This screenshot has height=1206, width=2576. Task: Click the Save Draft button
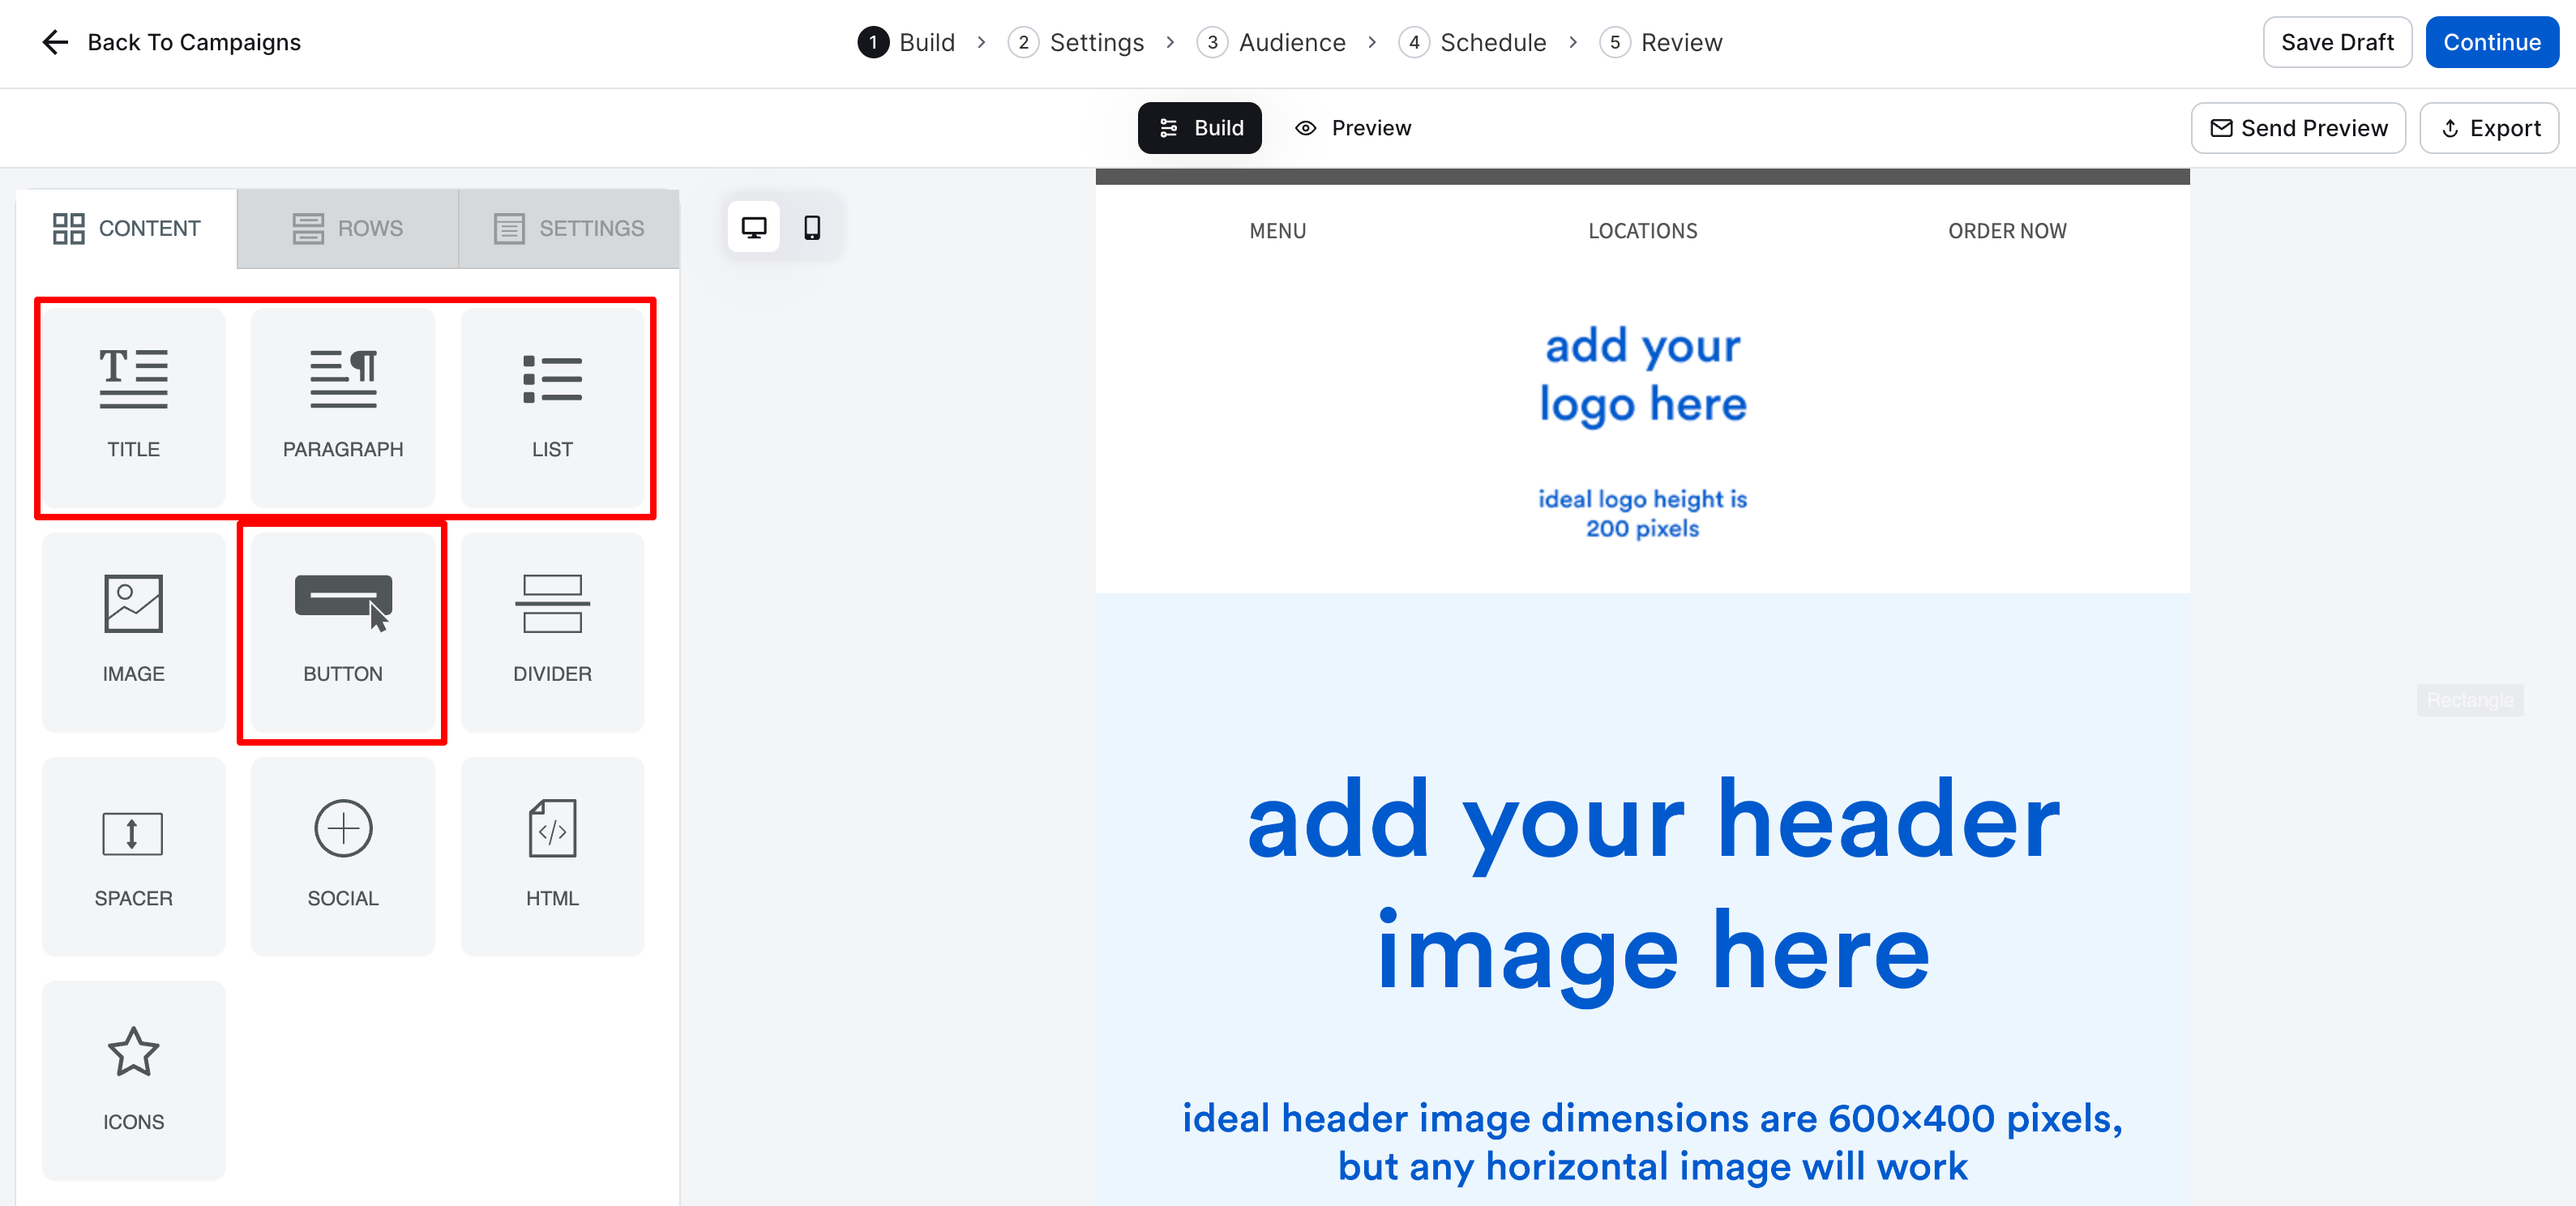tap(2336, 42)
